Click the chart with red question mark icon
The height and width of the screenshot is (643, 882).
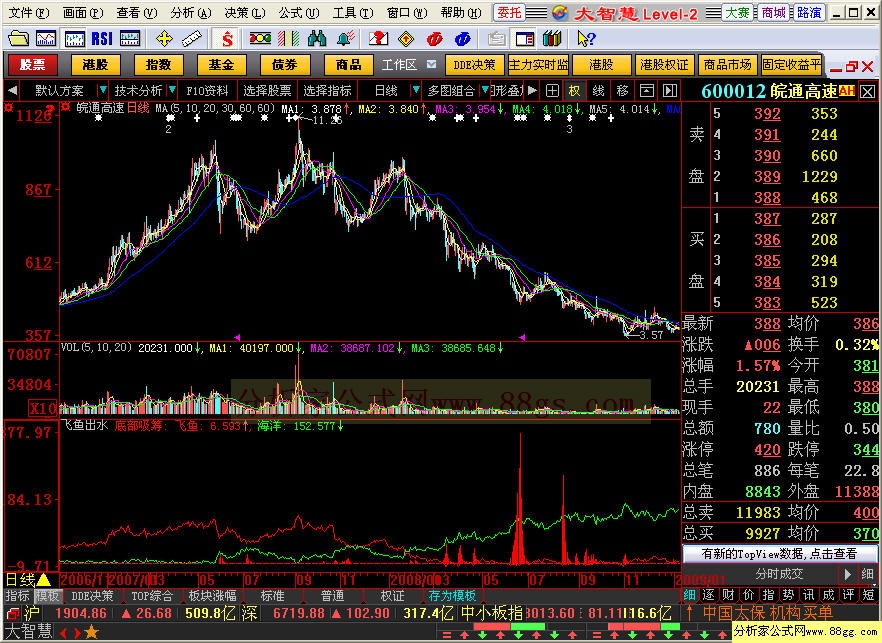(379, 39)
